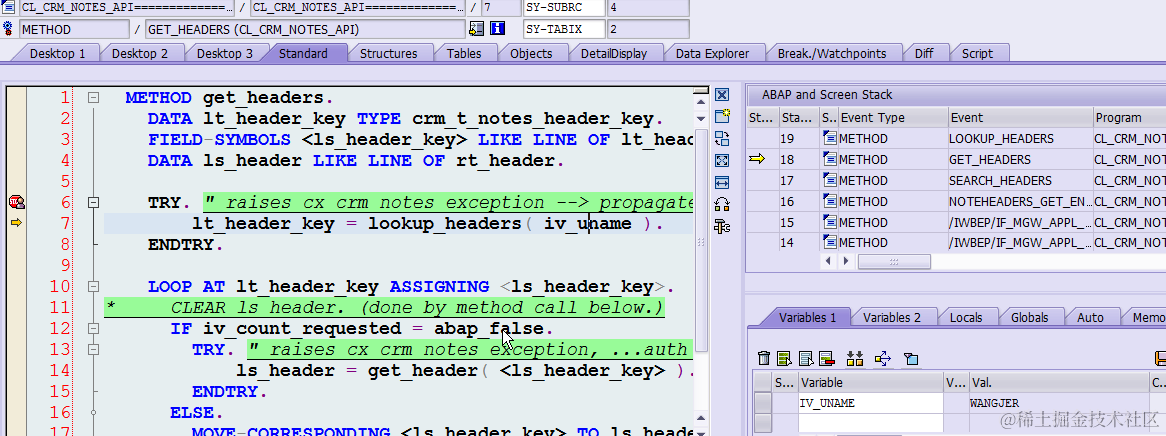Click the SEARCH_HEADERS stack event
Screen dimensions: 1166x436
[x=1000, y=180]
